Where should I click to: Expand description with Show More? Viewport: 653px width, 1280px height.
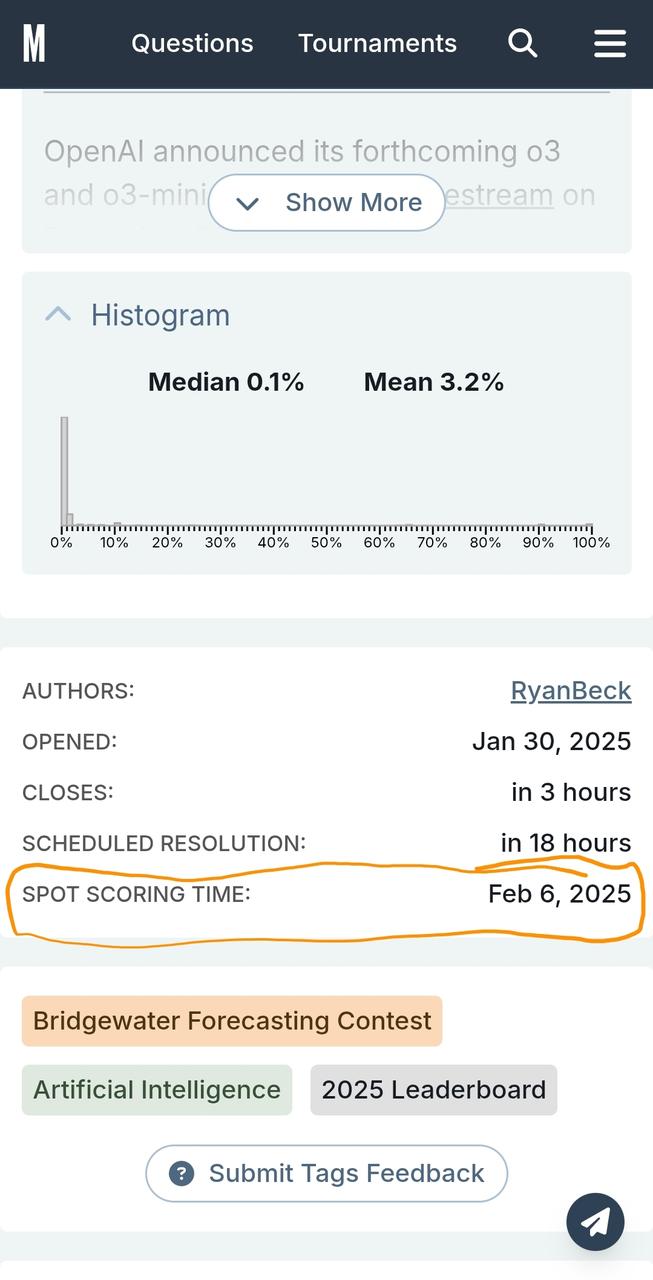coord(326,203)
